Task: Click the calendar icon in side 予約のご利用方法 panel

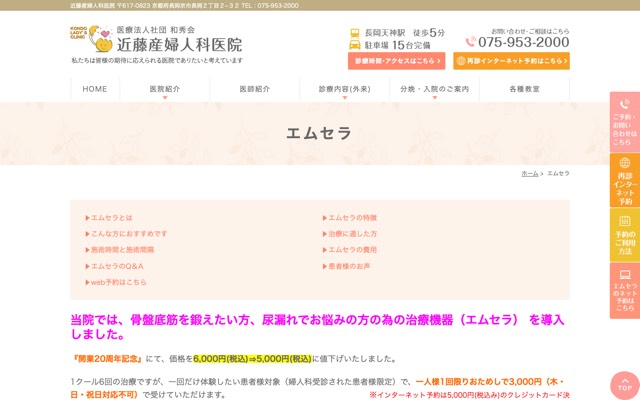Action: [x=624, y=221]
